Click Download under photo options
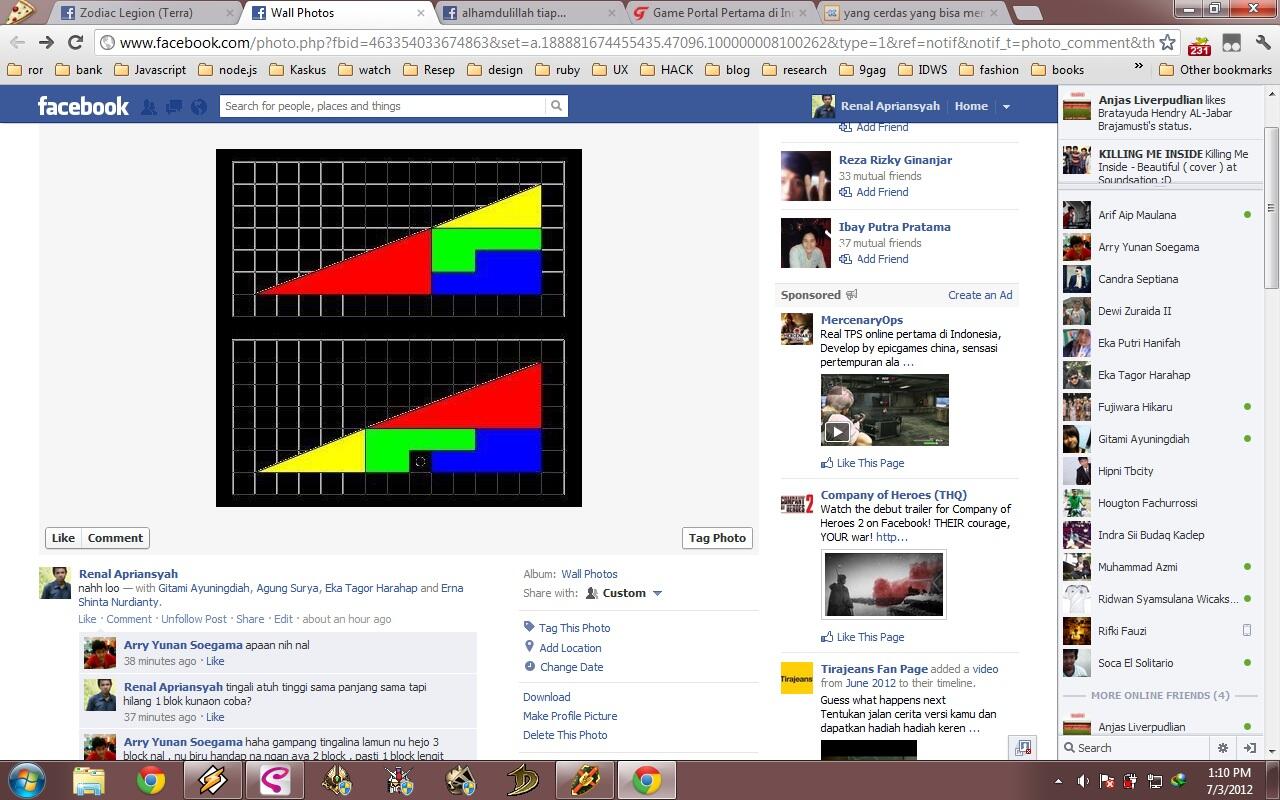Image resolution: width=1280 pixels, height=800 pixels. (546, 697)
